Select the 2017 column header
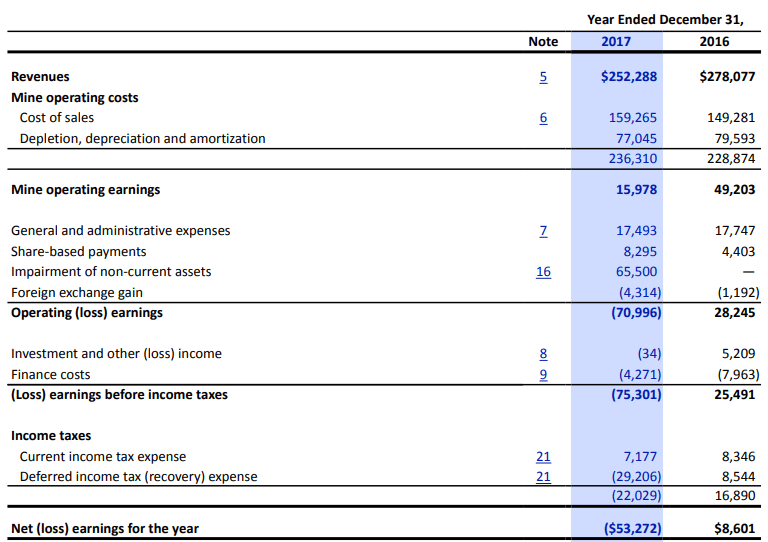Viewport: 768px width, 542px height. pos(616,42)
